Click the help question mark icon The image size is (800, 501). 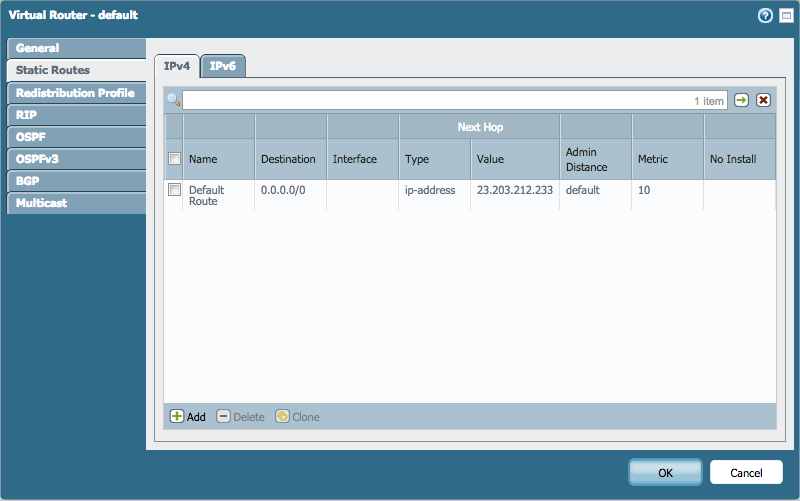(765, 15)
